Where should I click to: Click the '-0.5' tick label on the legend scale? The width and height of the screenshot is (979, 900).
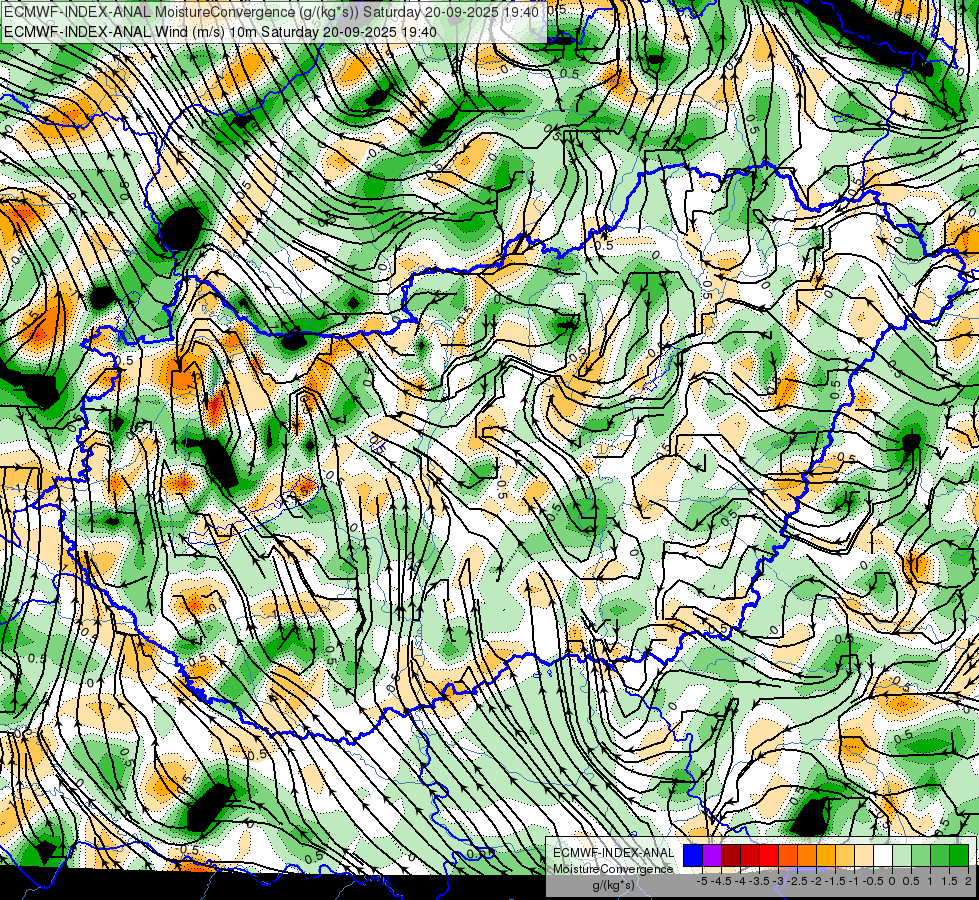[x=873, y=881]
